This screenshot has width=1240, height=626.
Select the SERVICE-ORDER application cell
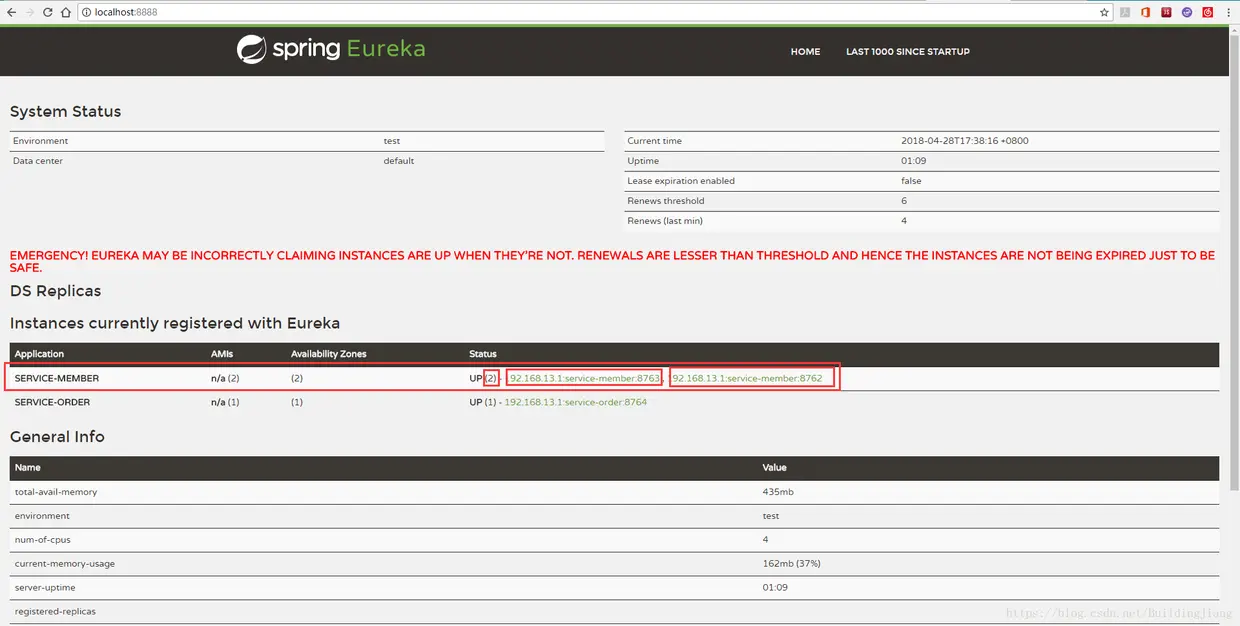click(x=52, y=402)
